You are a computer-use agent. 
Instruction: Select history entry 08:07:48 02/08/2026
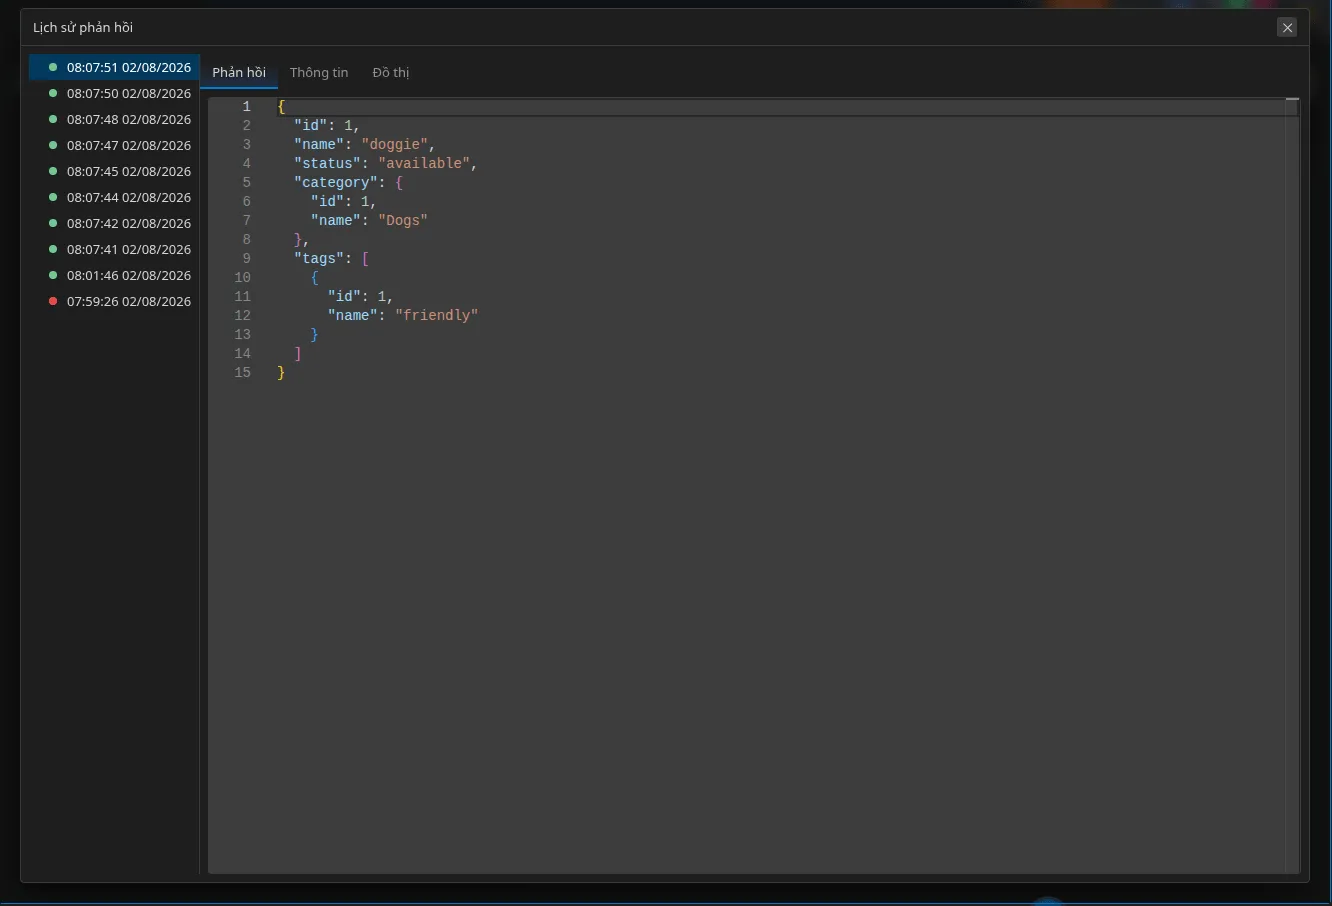114,119
